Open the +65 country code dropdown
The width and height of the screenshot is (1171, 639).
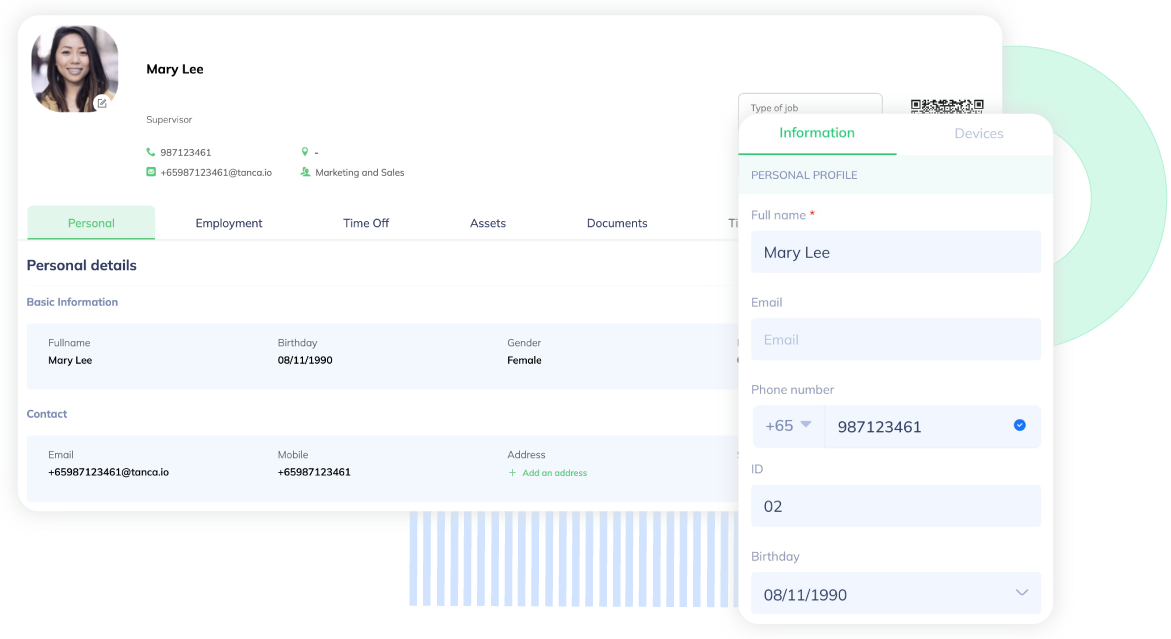pyautogui.click(x=788, y=426)
